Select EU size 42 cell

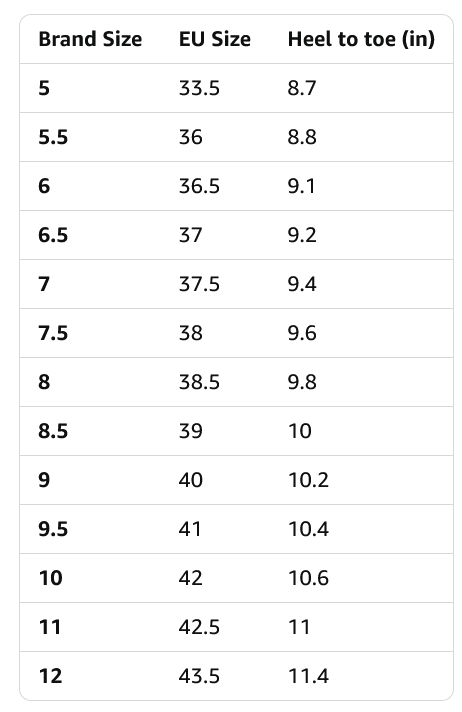tap(190, 578)
